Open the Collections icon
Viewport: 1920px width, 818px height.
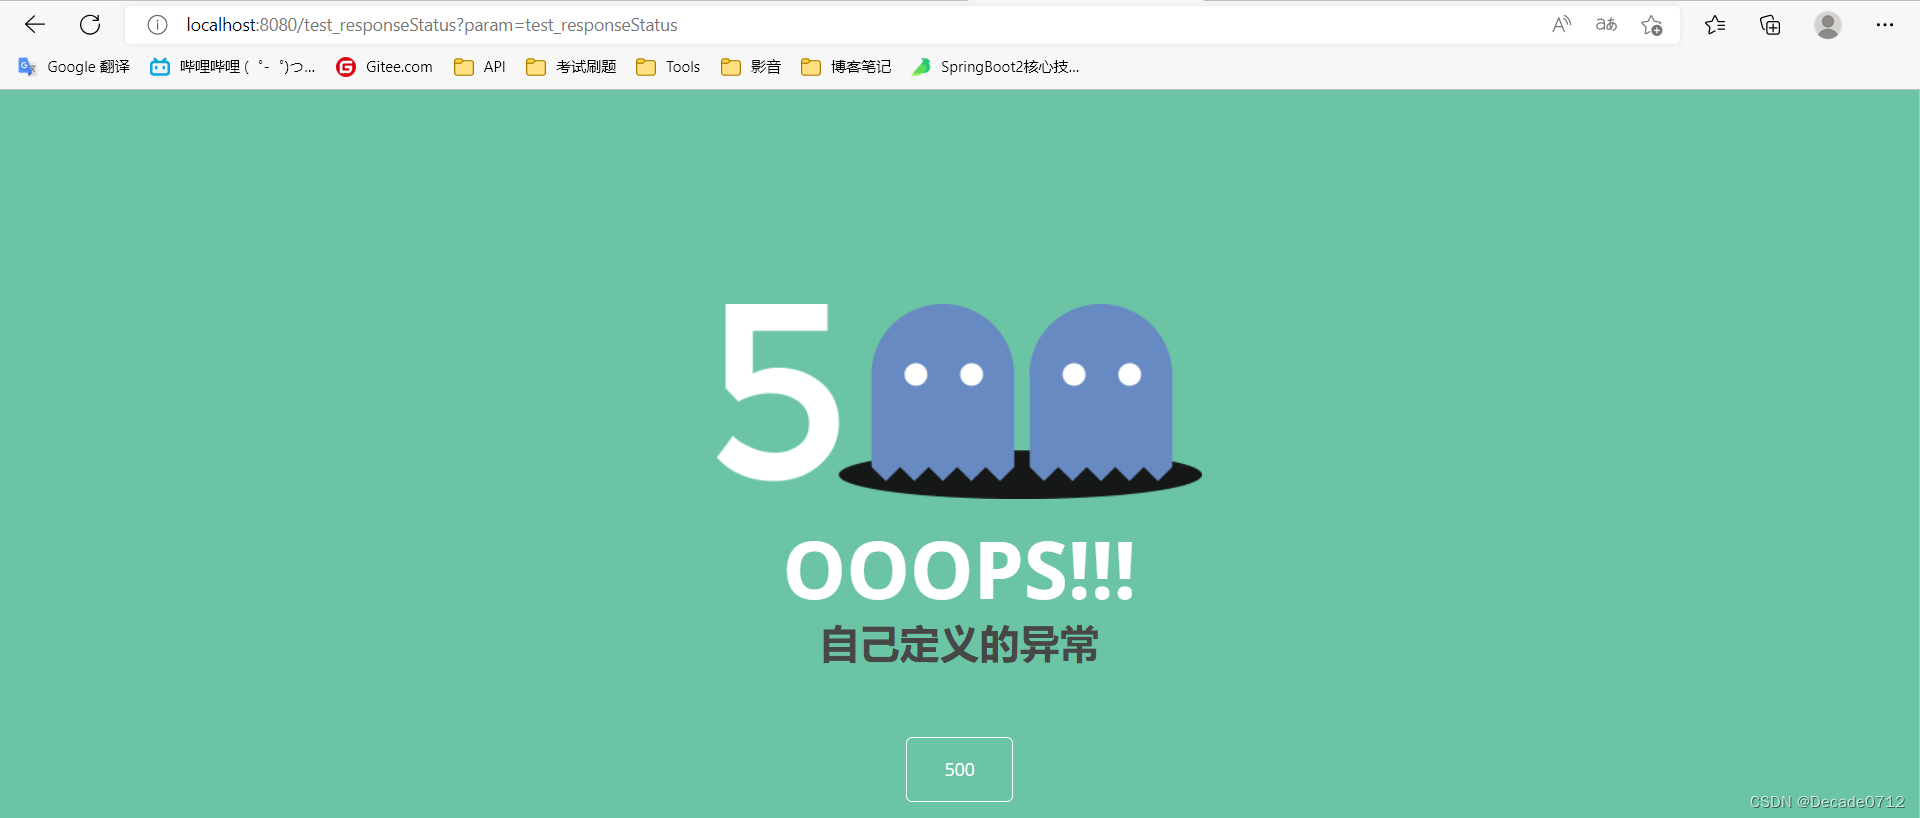[1770, 25]
